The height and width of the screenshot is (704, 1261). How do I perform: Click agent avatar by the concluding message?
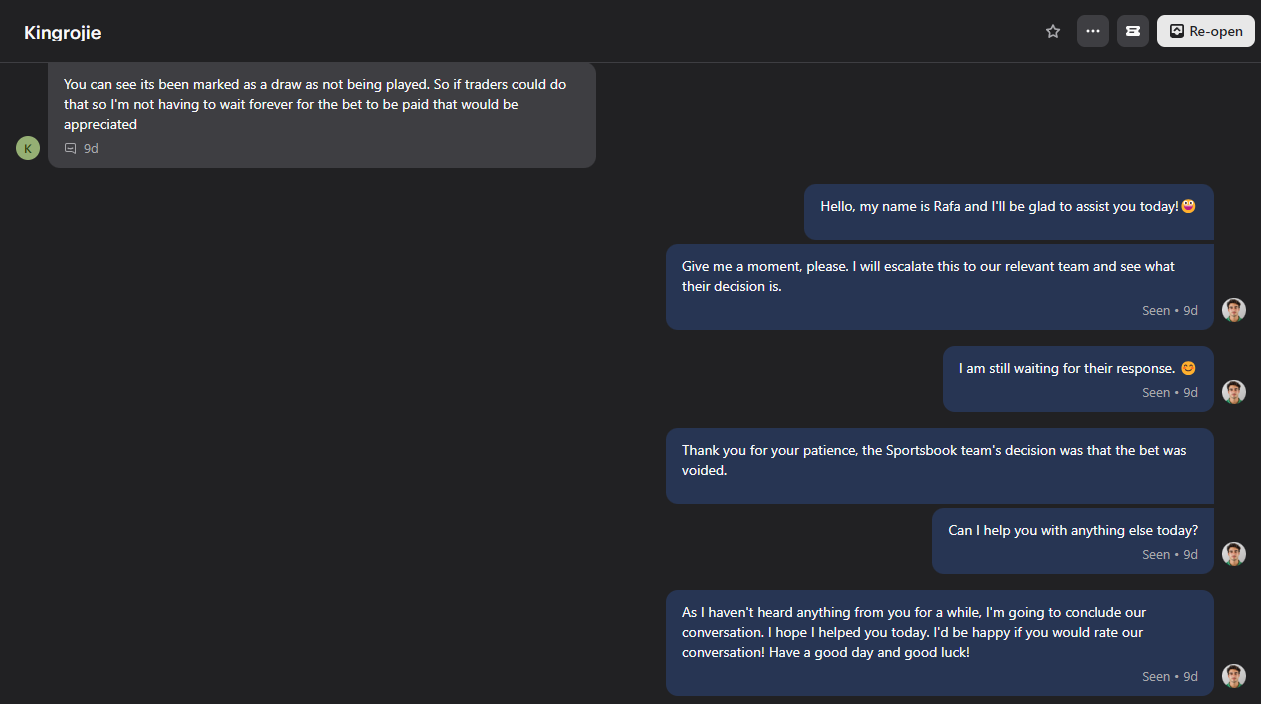point(1234,676)
